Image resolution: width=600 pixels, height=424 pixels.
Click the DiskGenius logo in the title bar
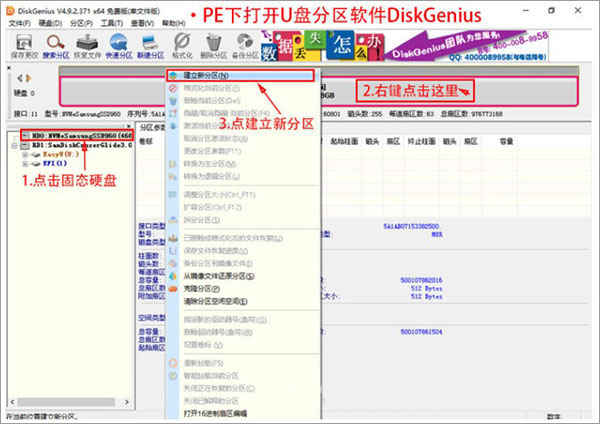pyautogui.click(x=10, y=11)
